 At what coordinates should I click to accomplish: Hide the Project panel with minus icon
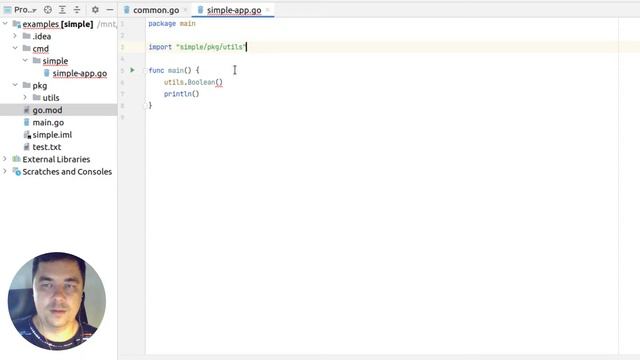(110, 10)
